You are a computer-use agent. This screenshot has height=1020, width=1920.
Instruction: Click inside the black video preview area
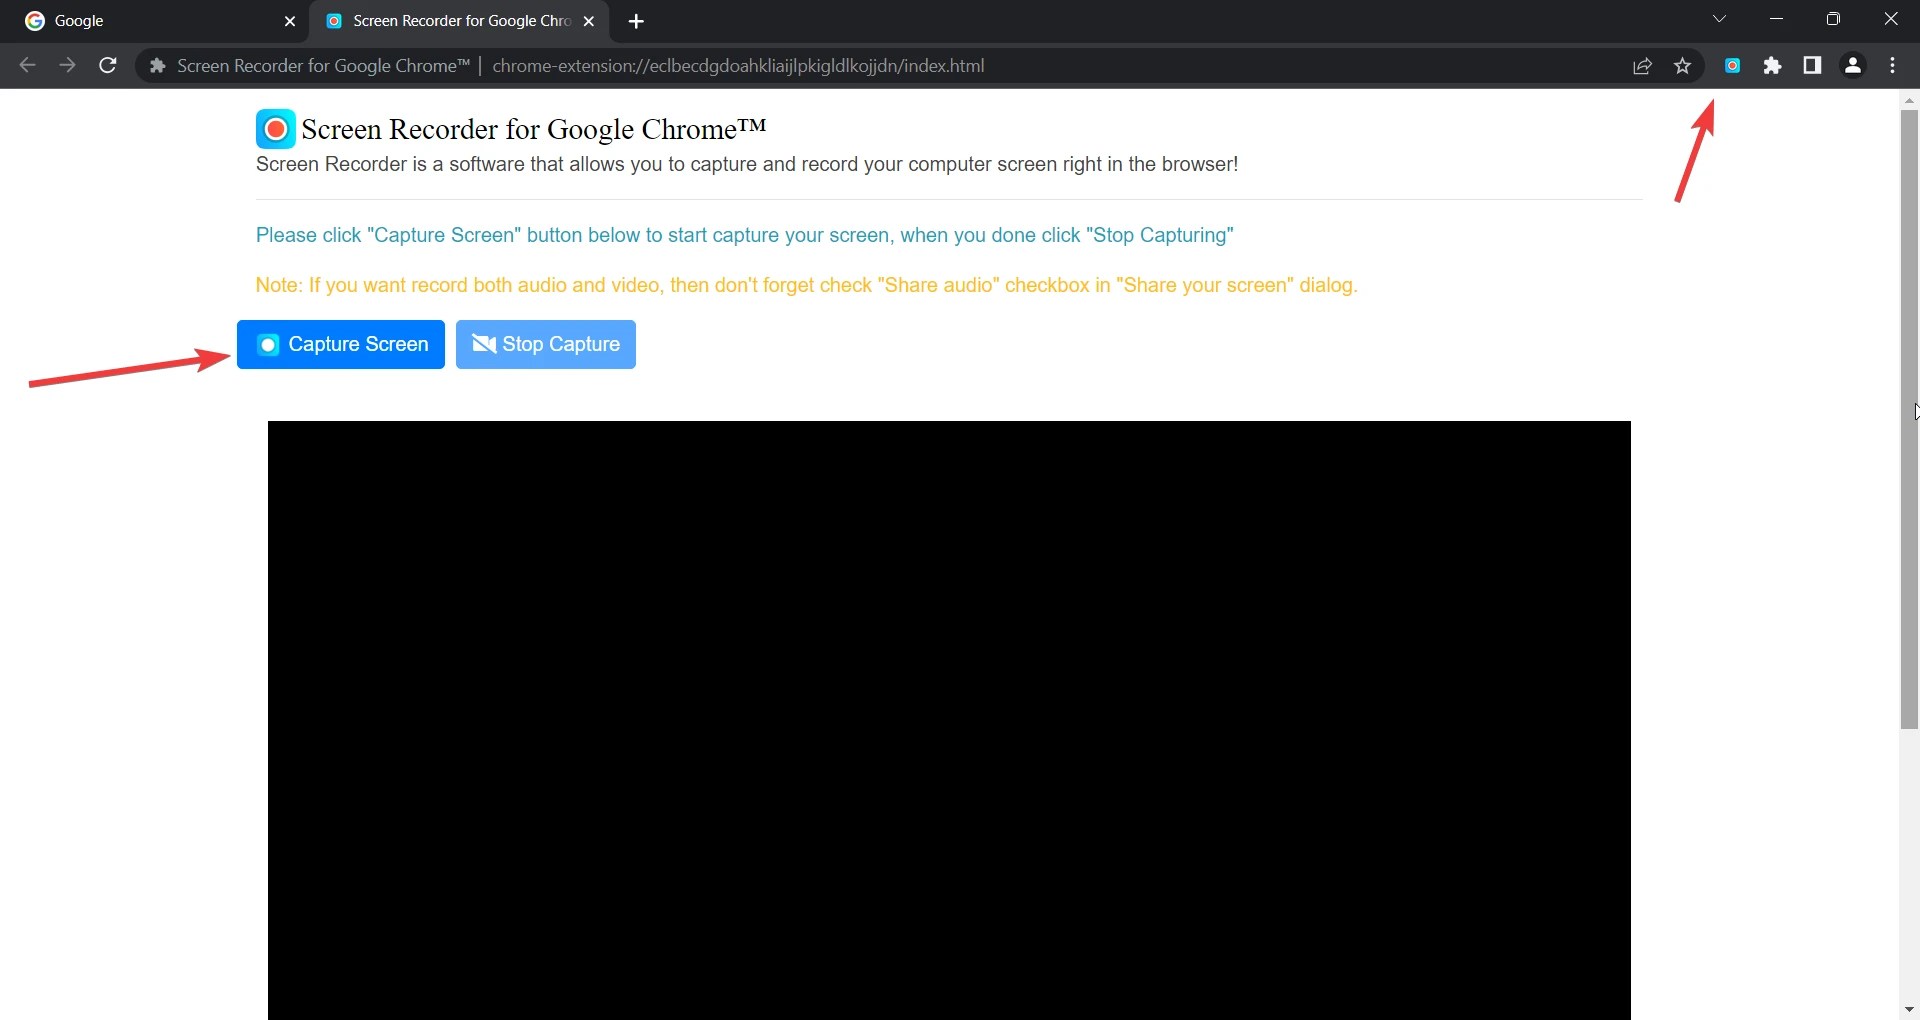point(948,720)
